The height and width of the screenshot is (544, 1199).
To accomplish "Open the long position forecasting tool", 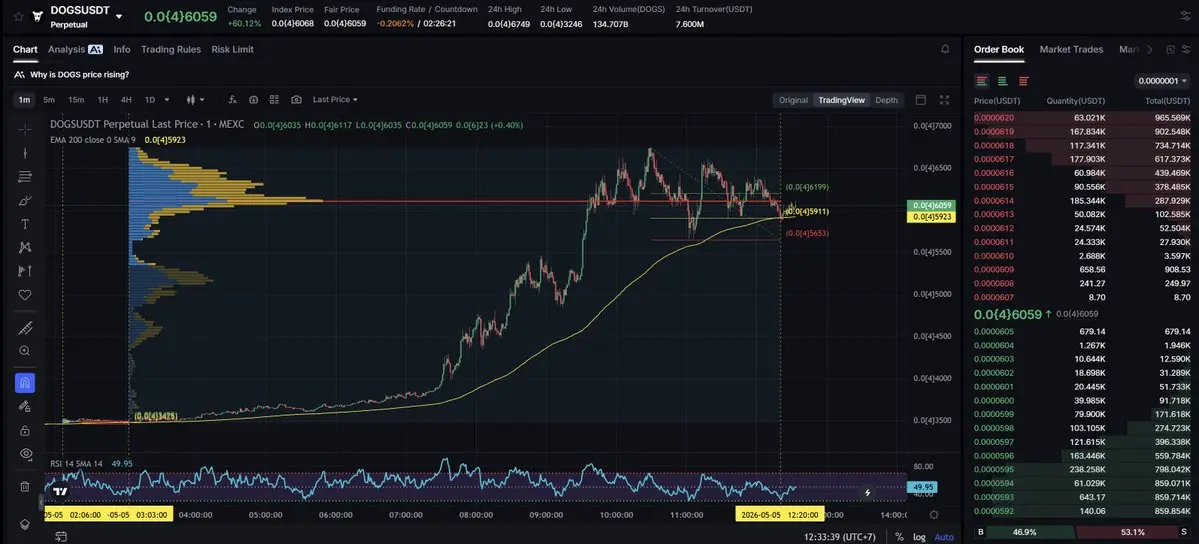I will 25,271.
